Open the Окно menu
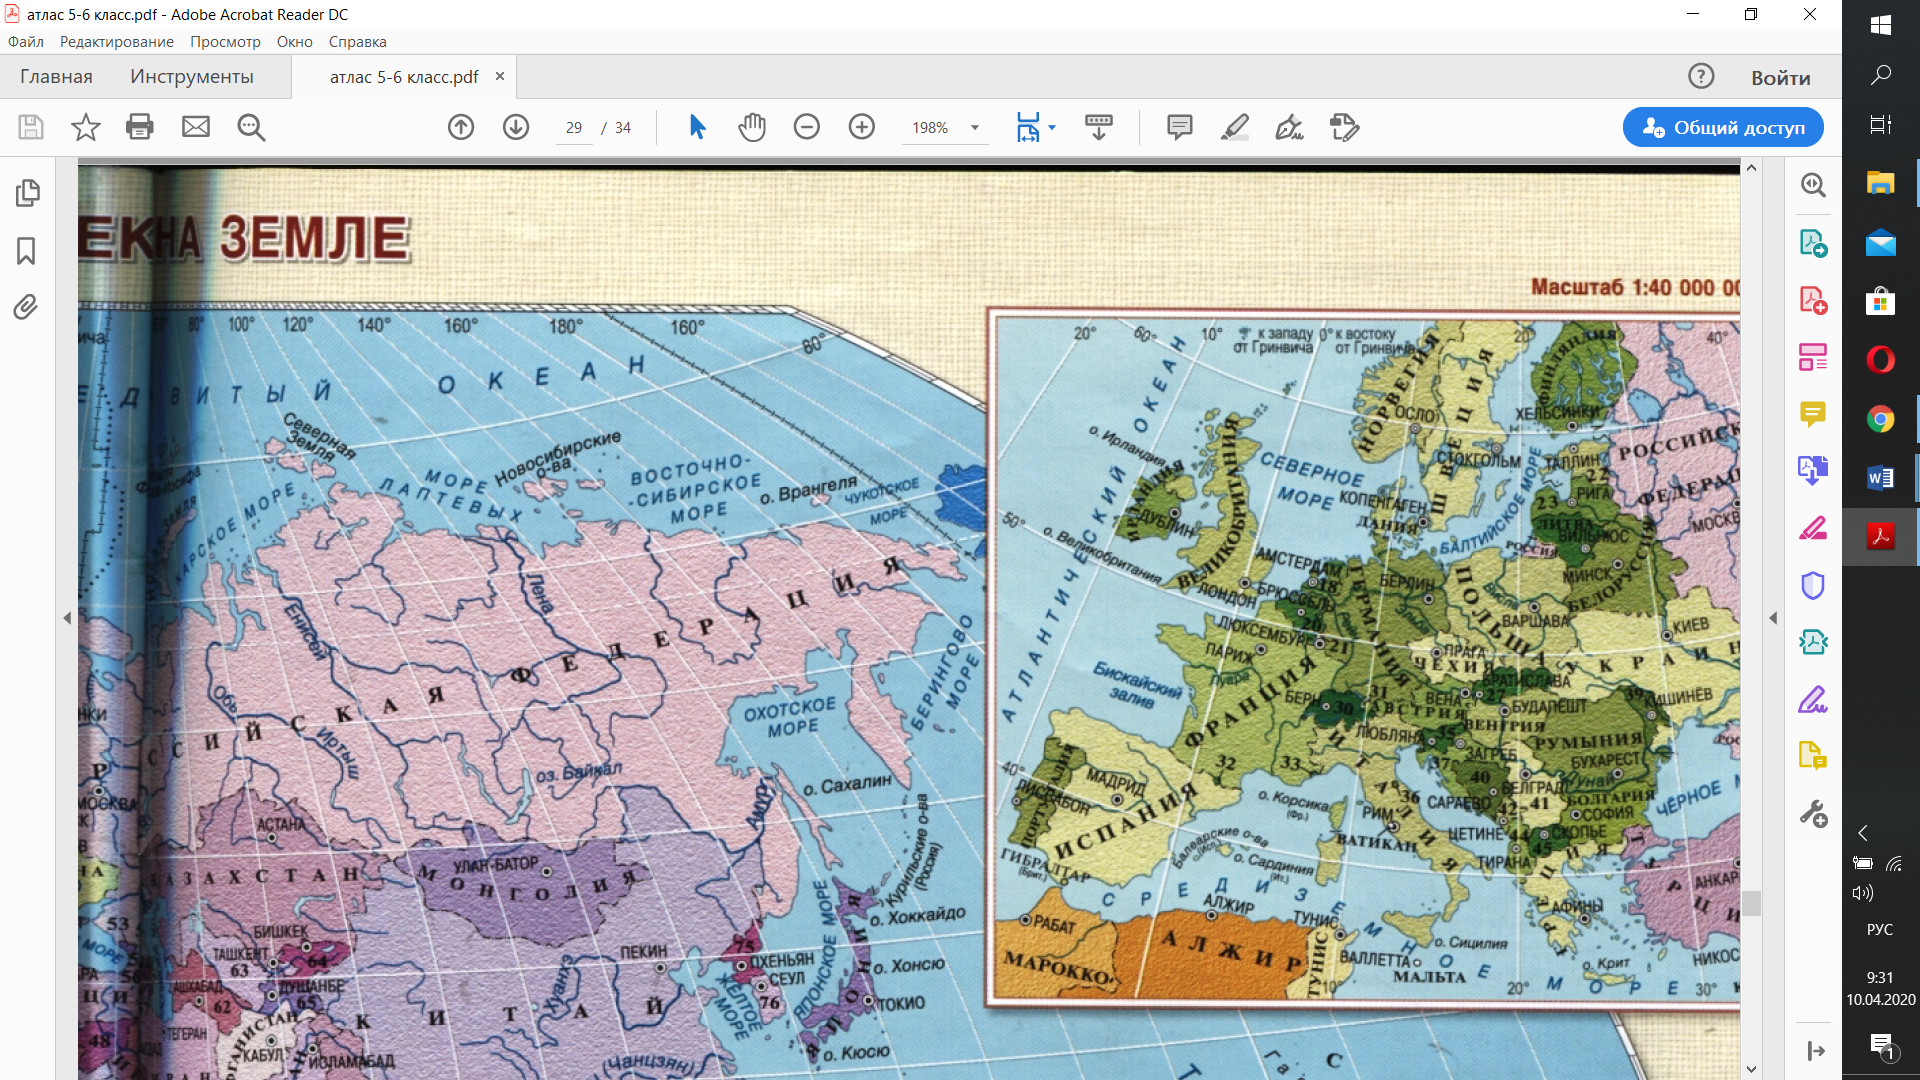1920x1080 pixels. click(295, 42)
